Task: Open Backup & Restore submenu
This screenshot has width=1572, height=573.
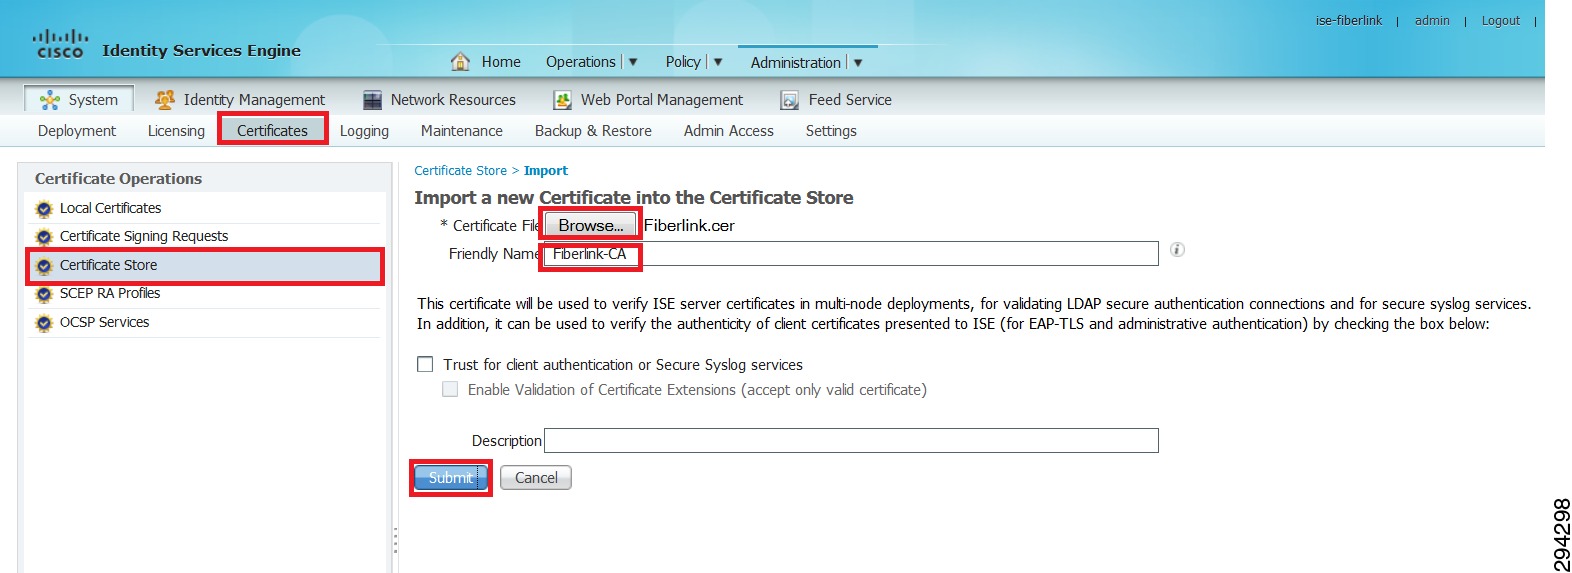Action: click(x=593, y=130)
